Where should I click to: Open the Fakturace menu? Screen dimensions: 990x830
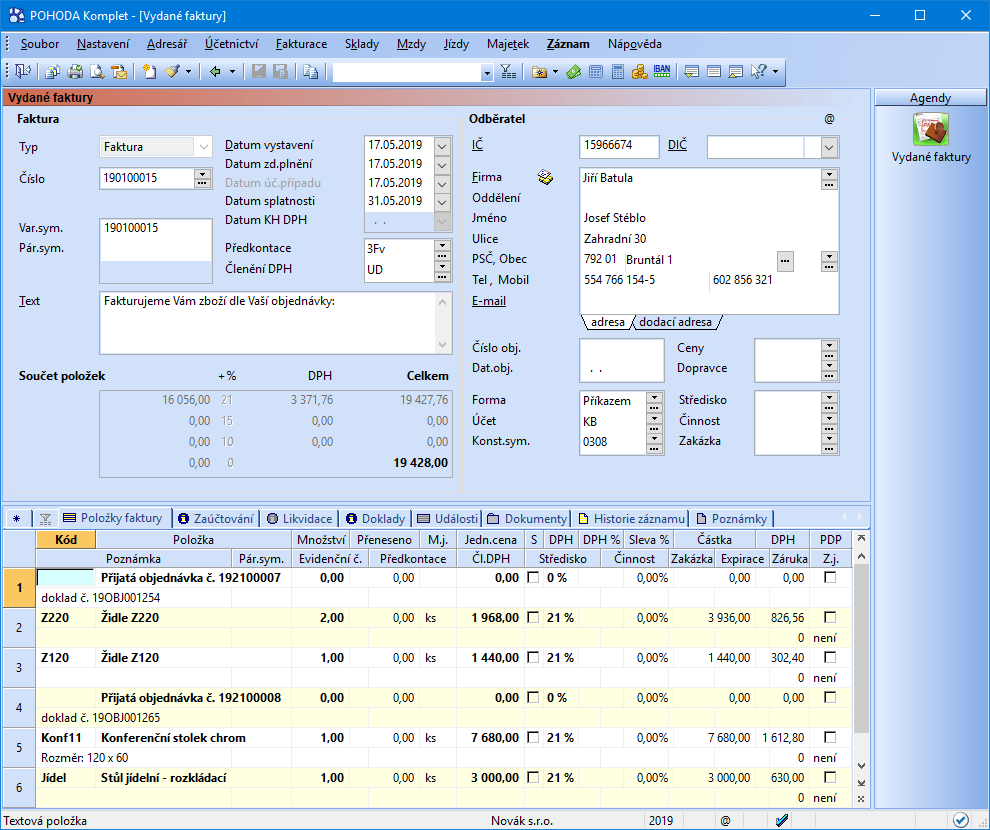pyautogui.click(x=301, y=44)
